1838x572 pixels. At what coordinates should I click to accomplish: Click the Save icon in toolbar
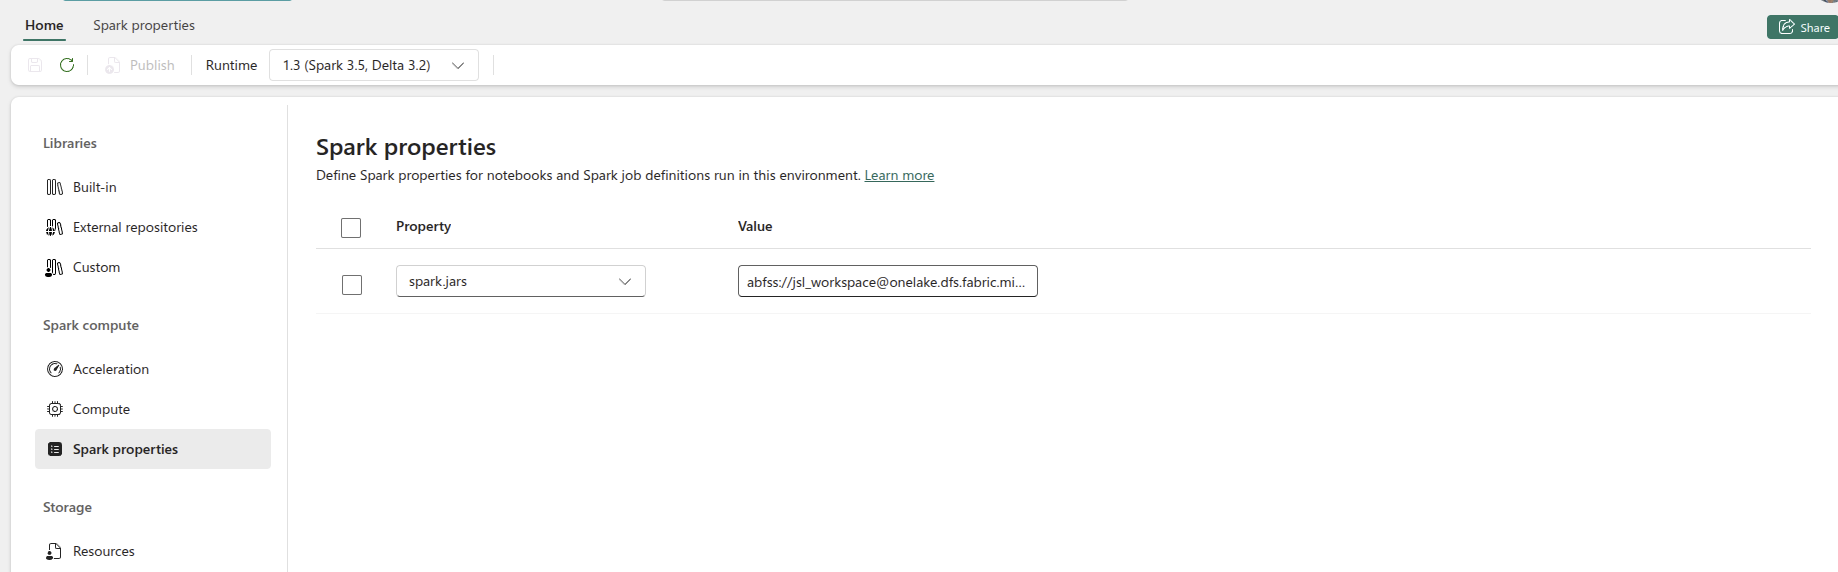click(x=35, y=65)
